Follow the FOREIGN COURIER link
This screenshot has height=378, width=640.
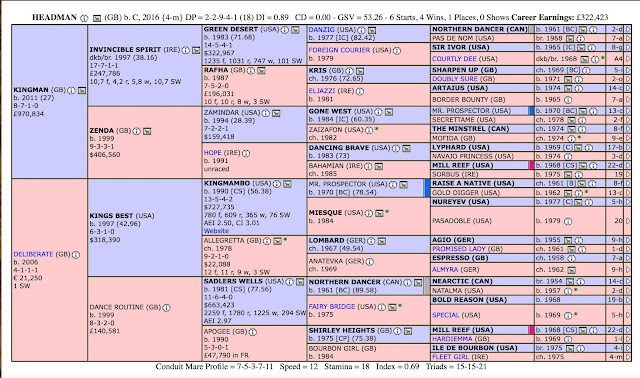[x=339, y=50]
